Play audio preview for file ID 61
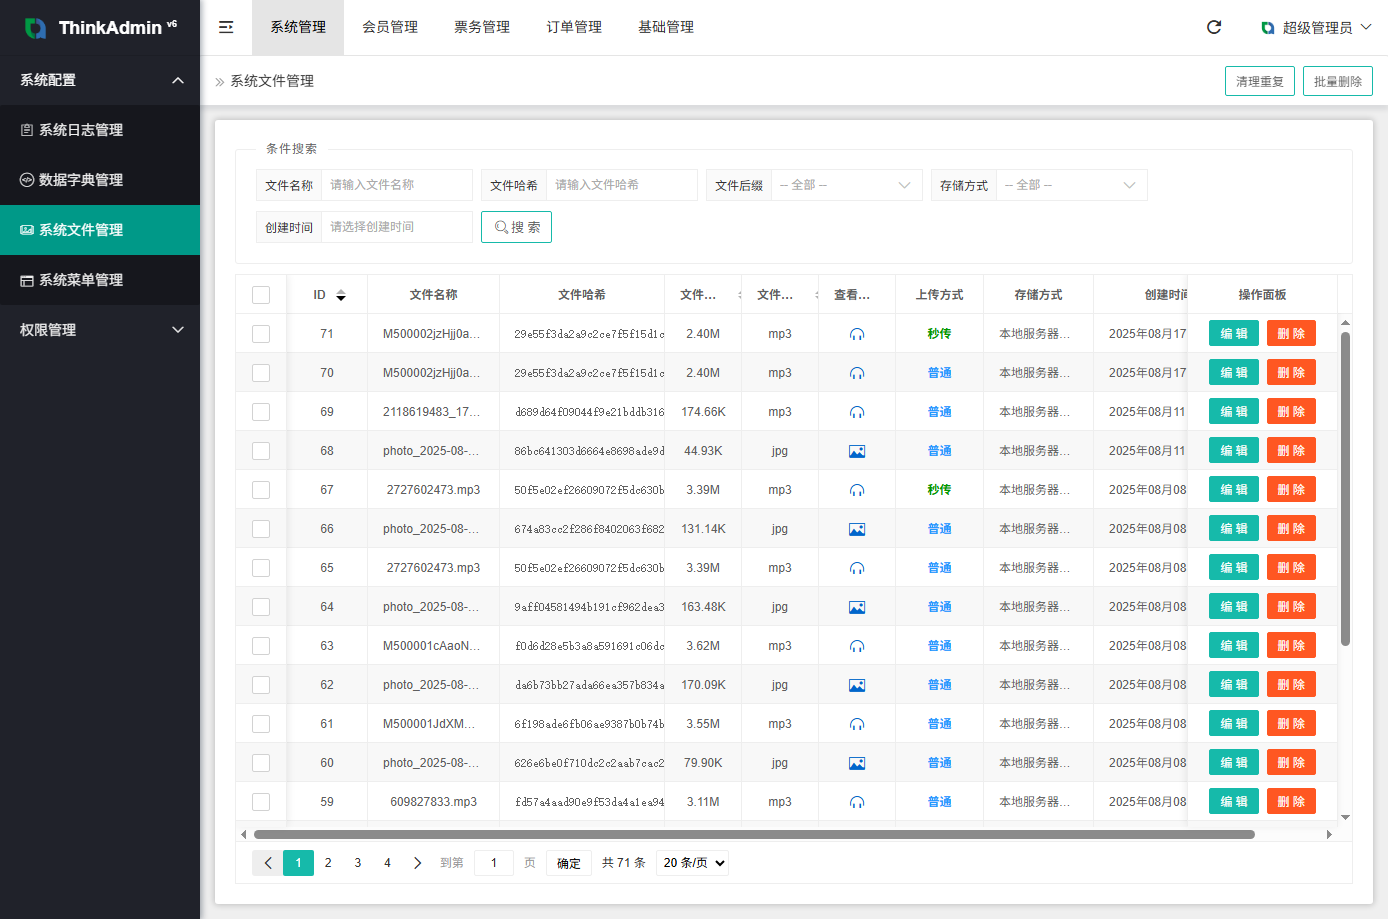This screenshot has height=919, width=1388. coord(857,724)
